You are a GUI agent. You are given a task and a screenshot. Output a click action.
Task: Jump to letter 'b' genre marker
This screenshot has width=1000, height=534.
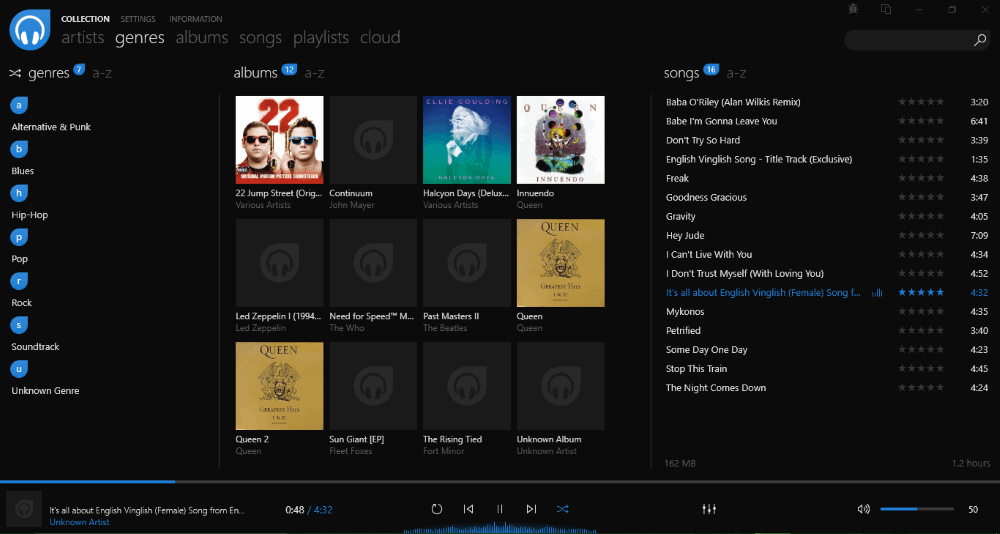[19, 149]
